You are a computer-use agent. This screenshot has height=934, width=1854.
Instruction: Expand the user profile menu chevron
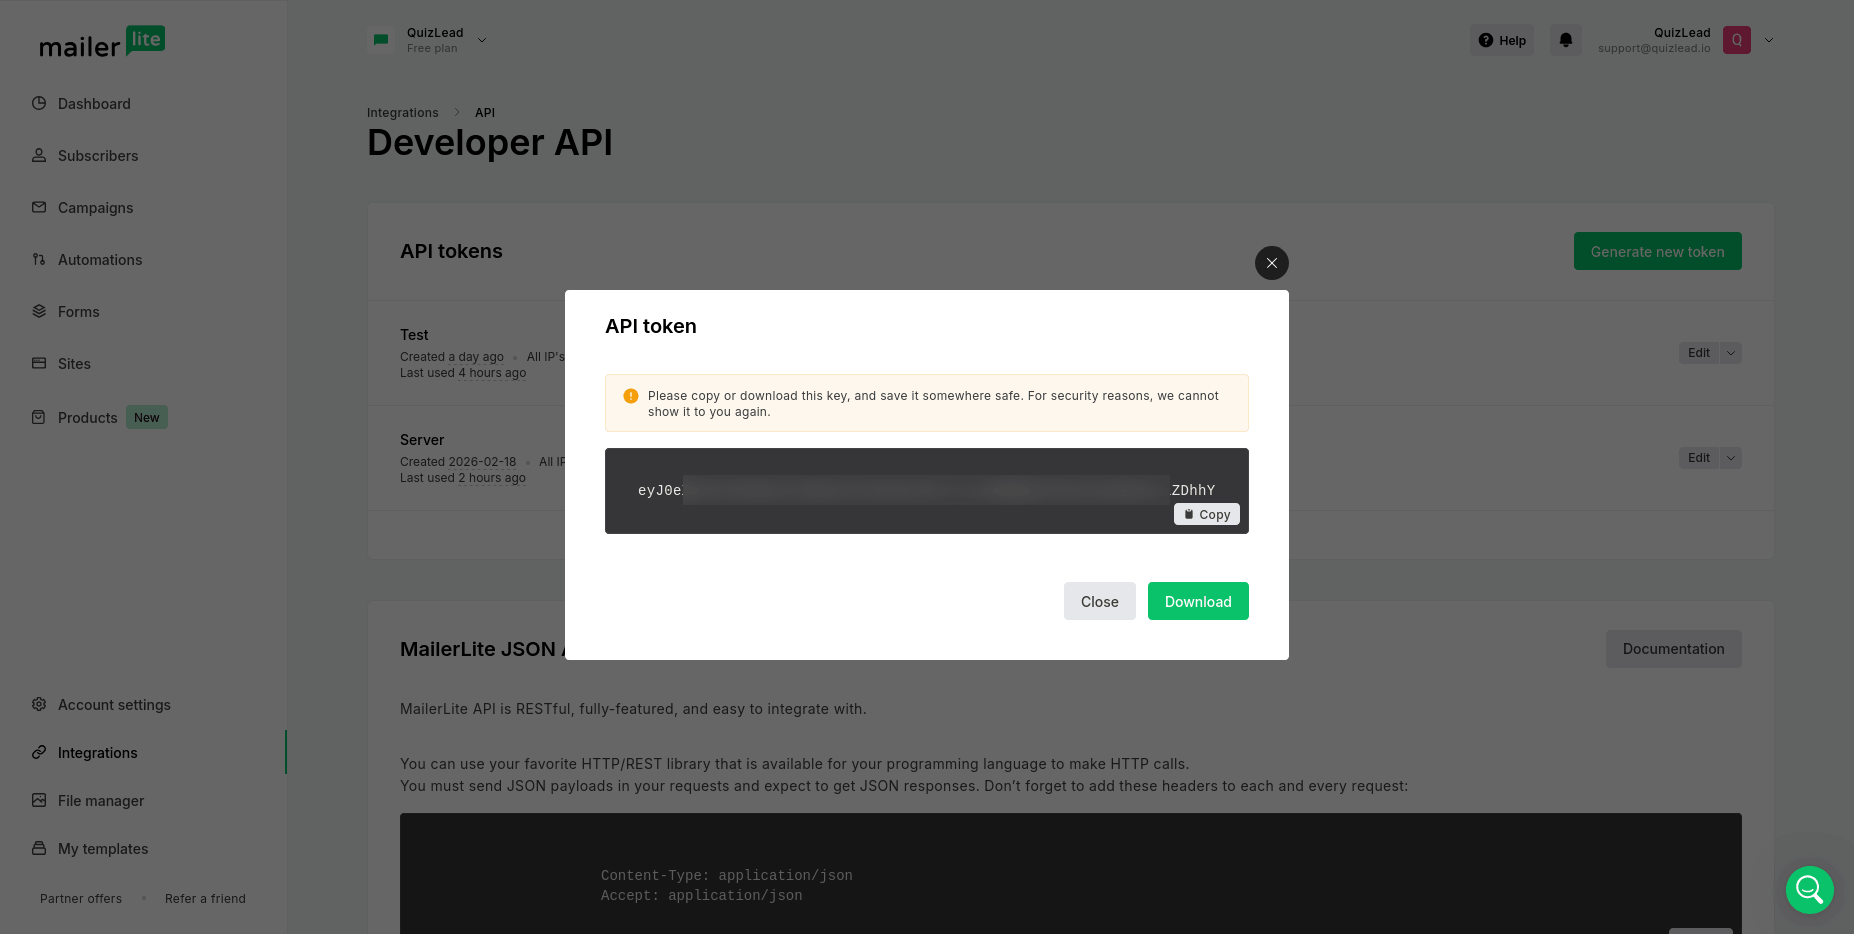click(1768, 40)
